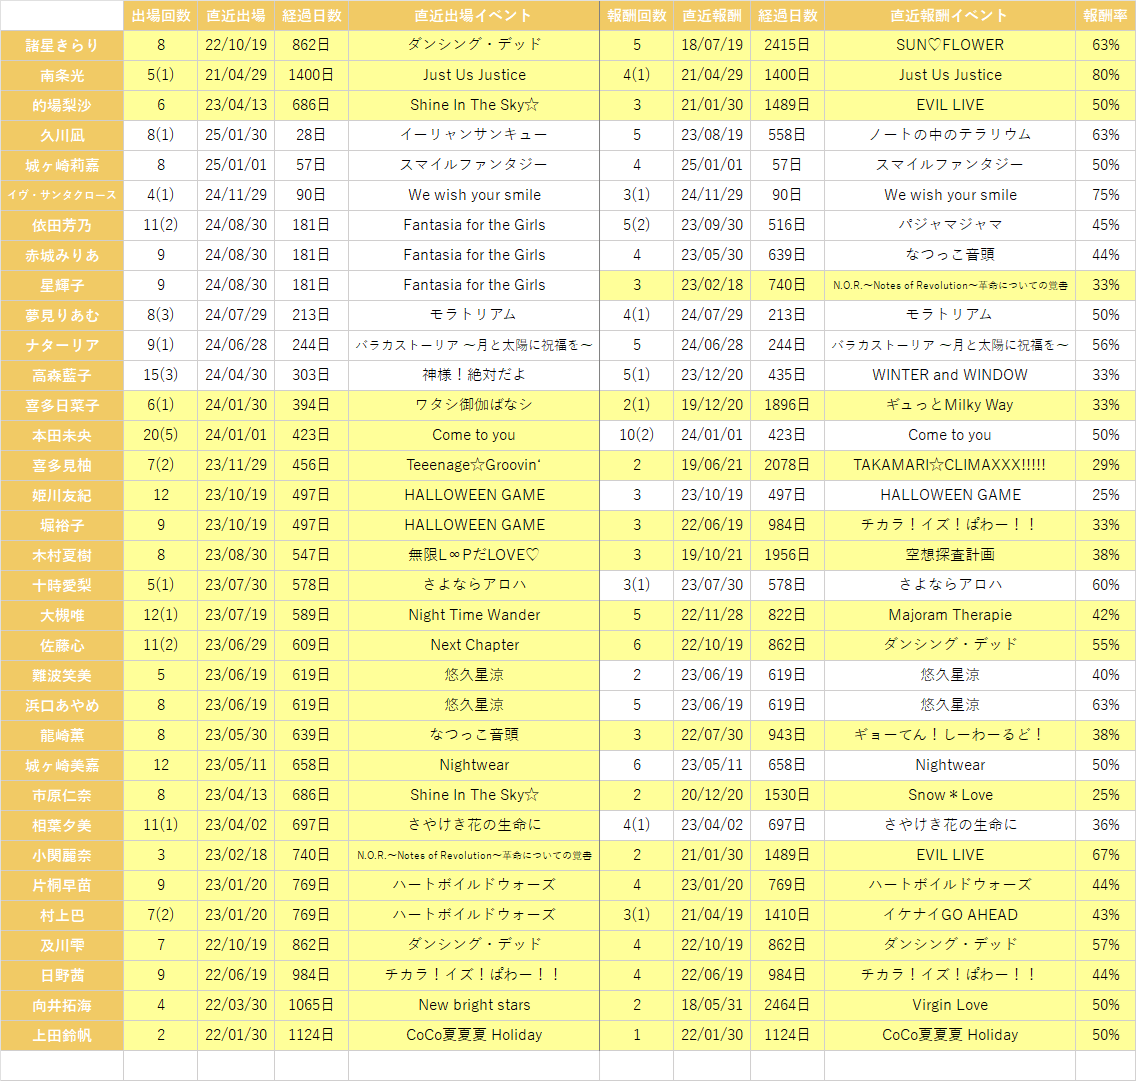Screen dimensions: 1136x1081
Task: Select the 片桐早苗 name cell
Action: pyautogui.click(x=62, y=885)
